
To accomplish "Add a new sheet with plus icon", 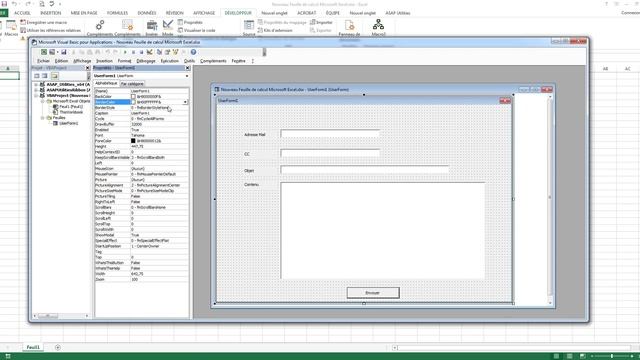I will pos(58,347).
